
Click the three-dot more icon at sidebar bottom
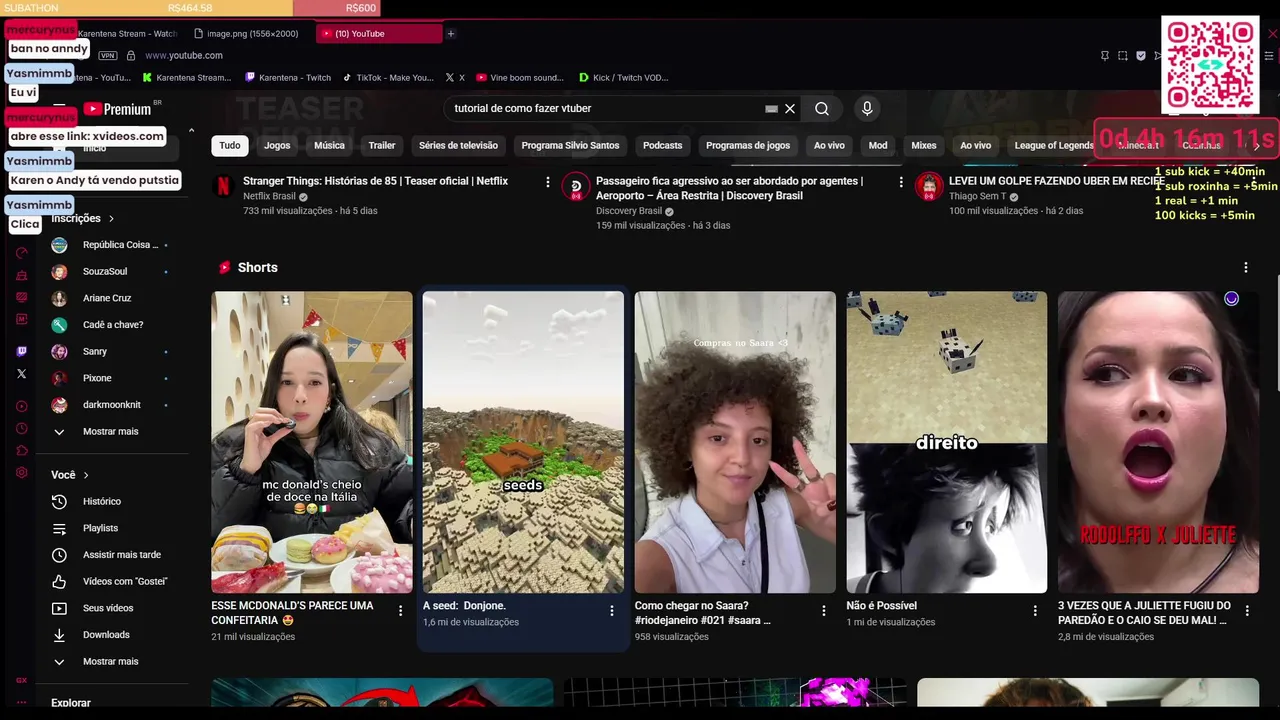pyautogui.click(x=22, y=702)
